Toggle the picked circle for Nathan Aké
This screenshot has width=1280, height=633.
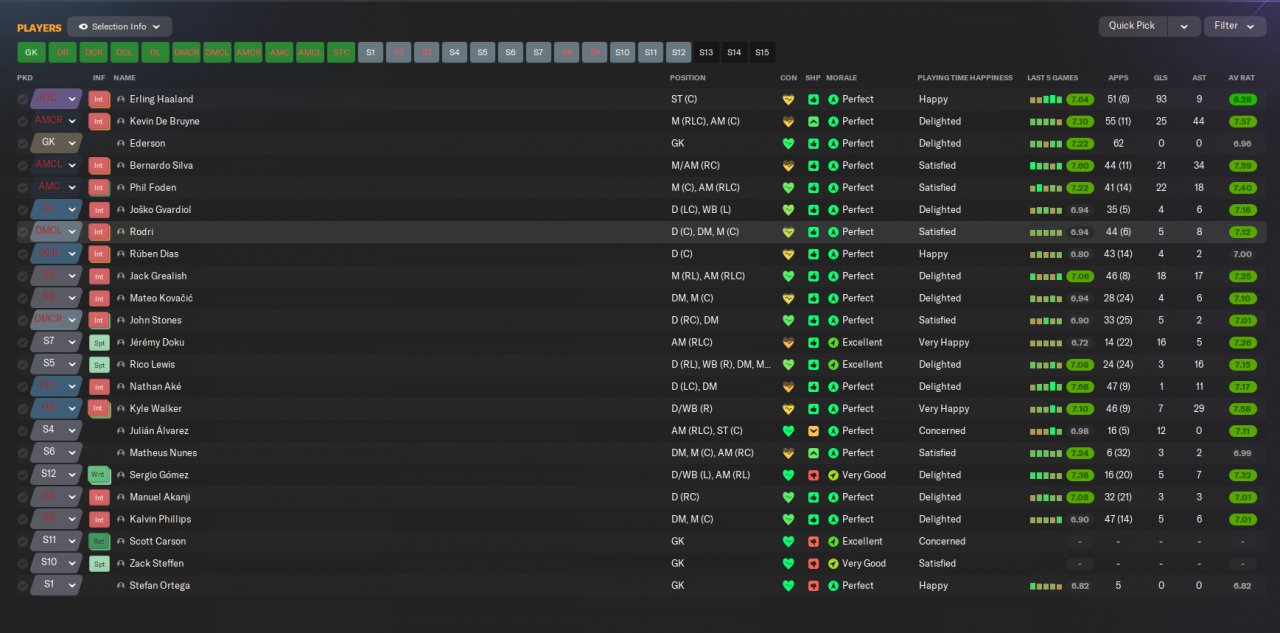click(x=22, y=386)
